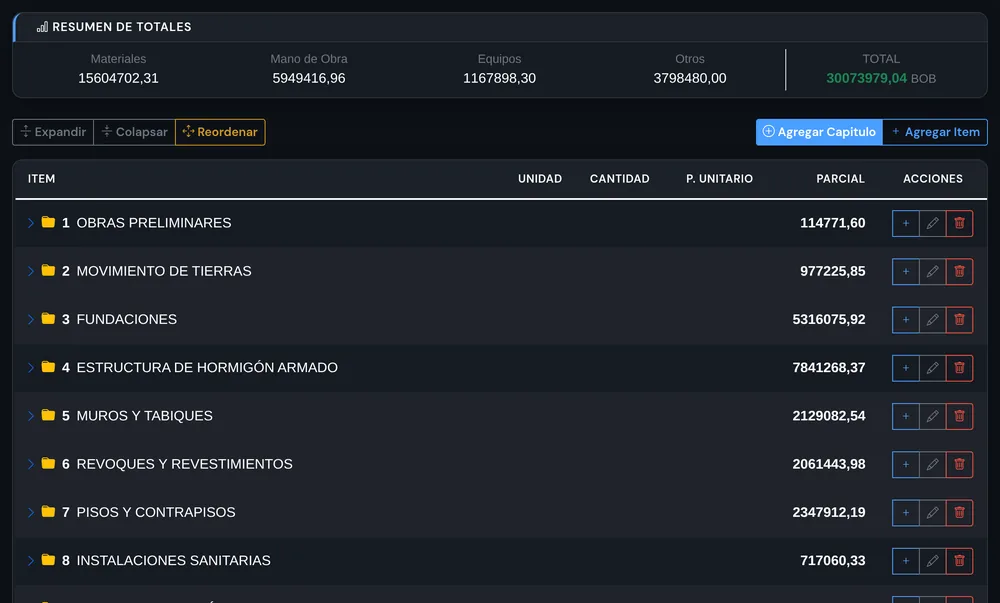
Task: Select the Mano de Obra value 5949416,96
Action: tap(309, 78)
